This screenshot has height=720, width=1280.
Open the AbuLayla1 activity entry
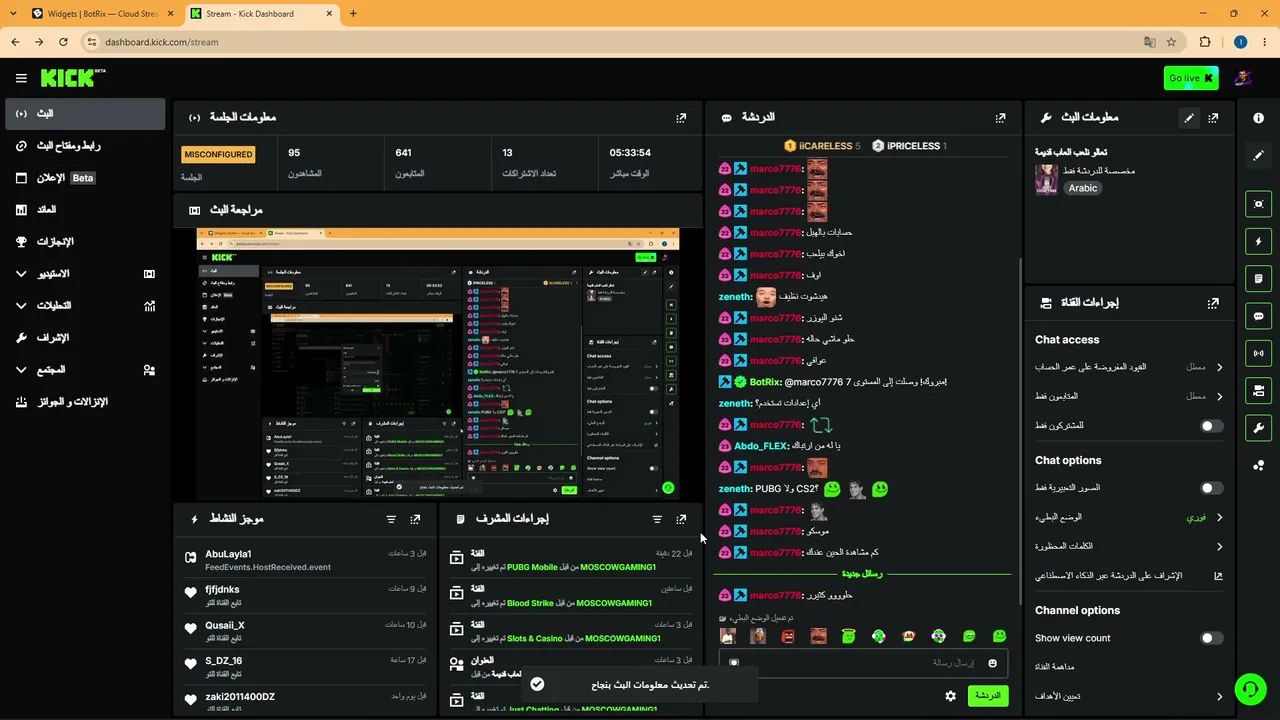click(307, 560)
